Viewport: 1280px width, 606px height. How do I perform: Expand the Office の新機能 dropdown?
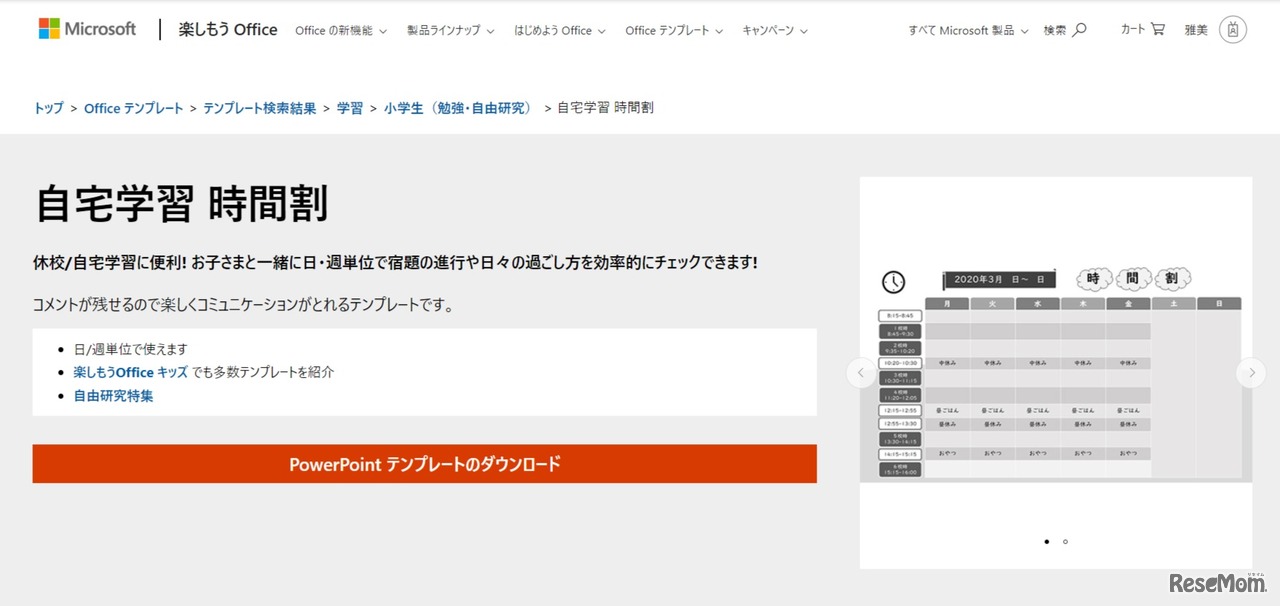[x=341, y=31]
